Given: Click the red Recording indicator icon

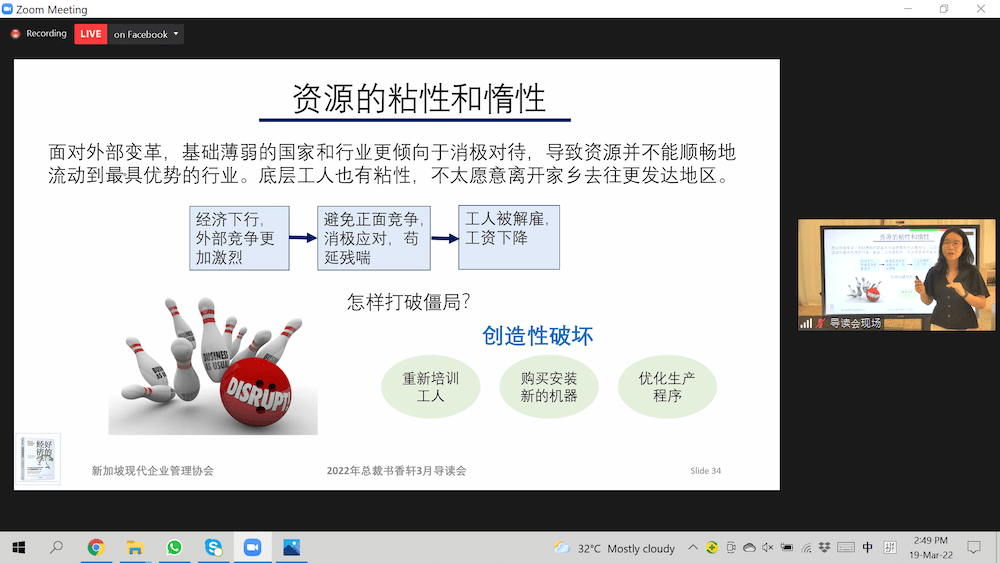Looking at the screenshot, I should point(15,34).
